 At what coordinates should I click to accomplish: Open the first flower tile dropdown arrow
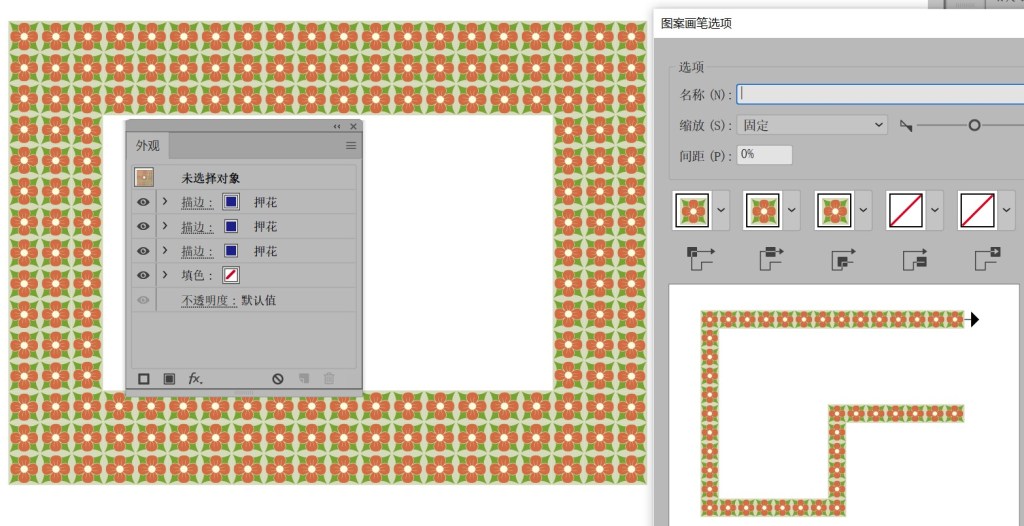721,211
